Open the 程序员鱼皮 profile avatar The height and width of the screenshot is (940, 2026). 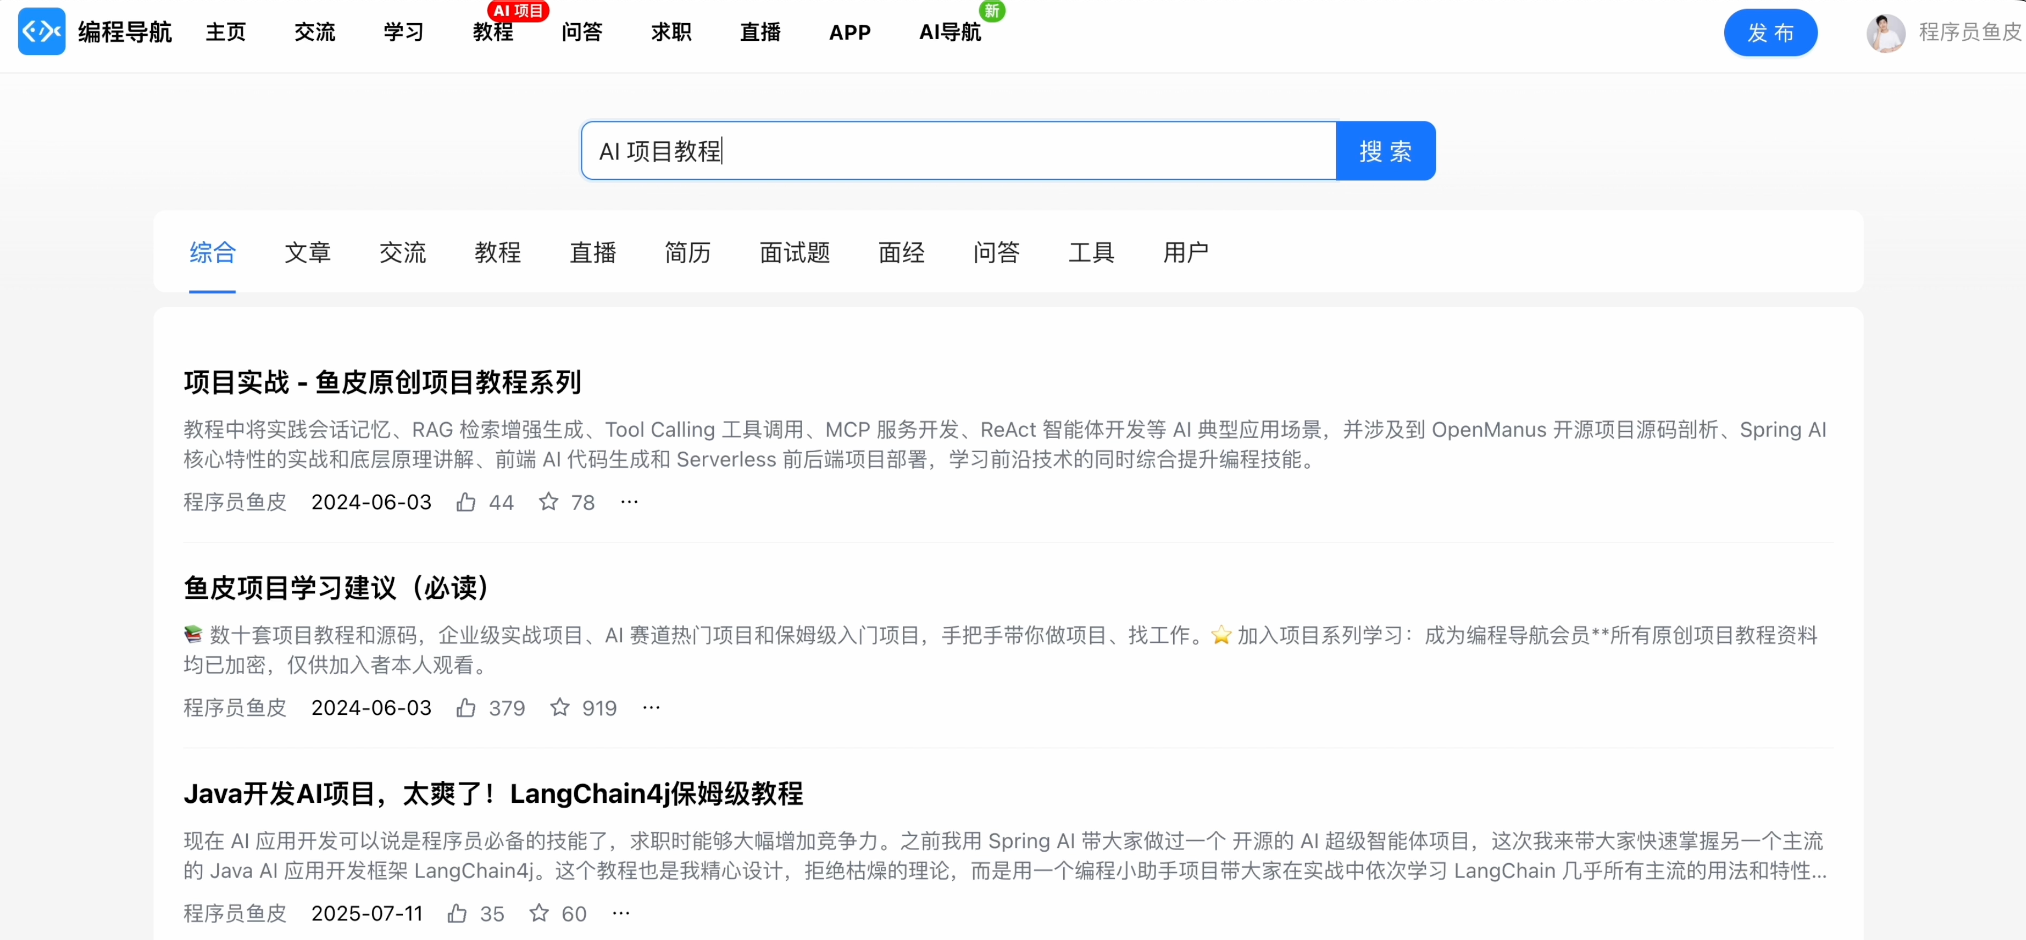(1885, 33)
